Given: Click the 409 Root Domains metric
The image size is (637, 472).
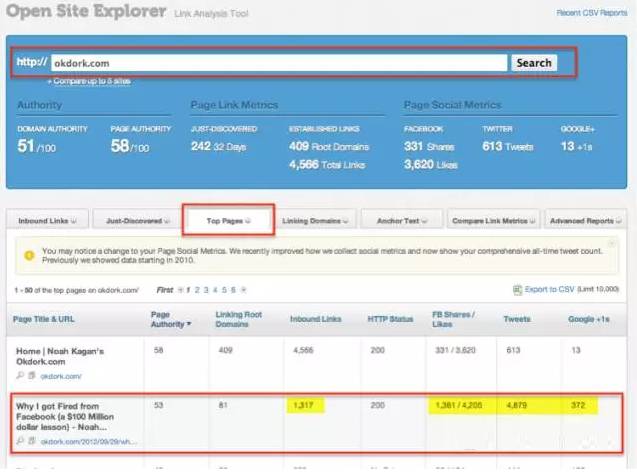Looking at the screenshot, I should (329, 147).
